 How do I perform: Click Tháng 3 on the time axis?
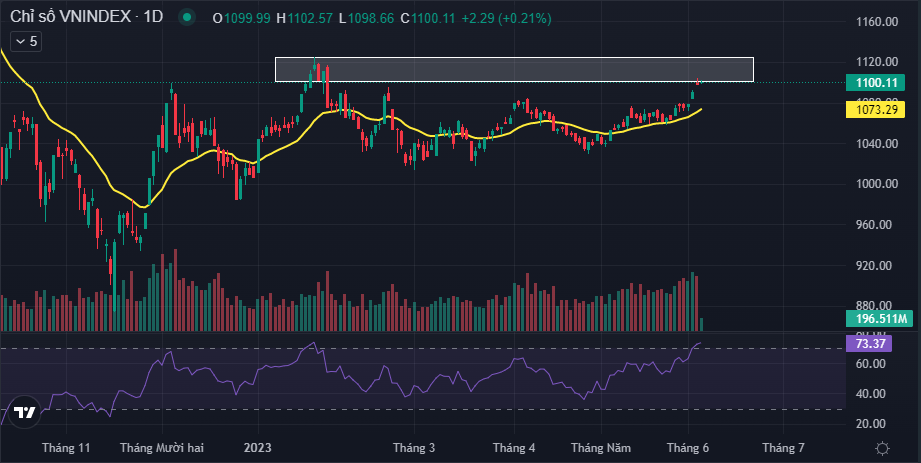[x=413, y=448]
